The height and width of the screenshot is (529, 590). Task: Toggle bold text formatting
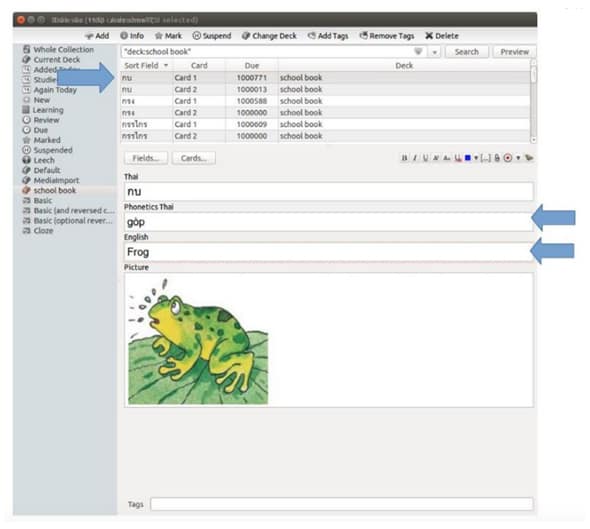(404, 158)
